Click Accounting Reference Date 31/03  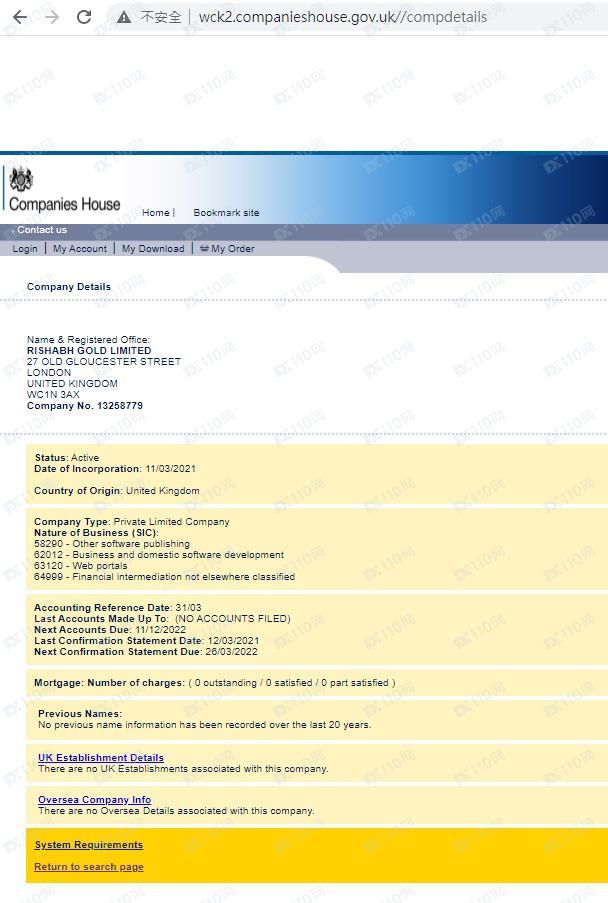(x=118, y=608)
